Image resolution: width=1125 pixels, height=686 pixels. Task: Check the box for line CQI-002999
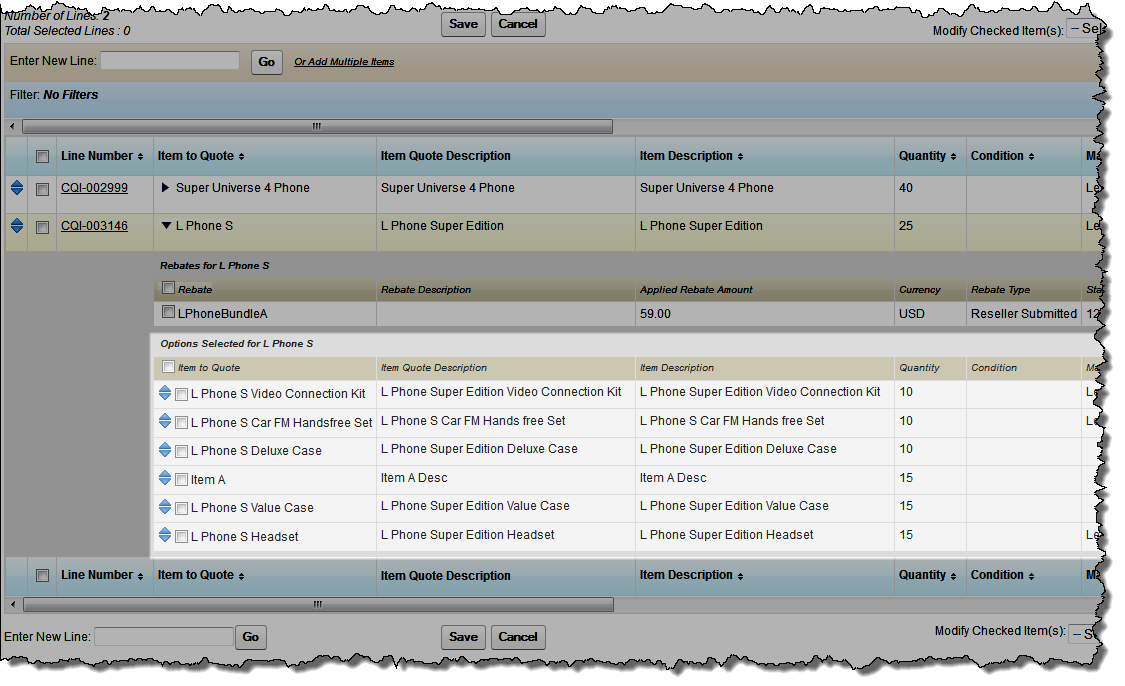[x=42, y=189]
